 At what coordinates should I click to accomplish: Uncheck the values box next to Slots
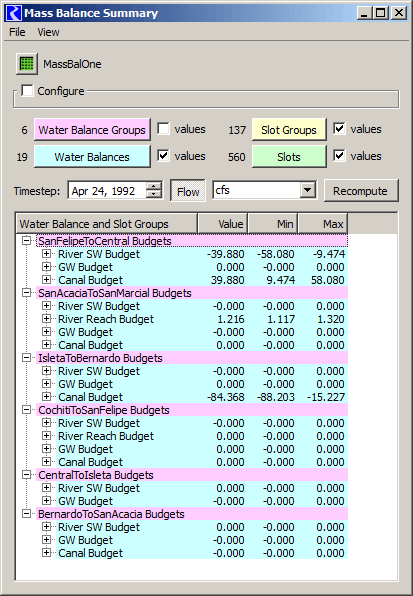tap(339, 156)
